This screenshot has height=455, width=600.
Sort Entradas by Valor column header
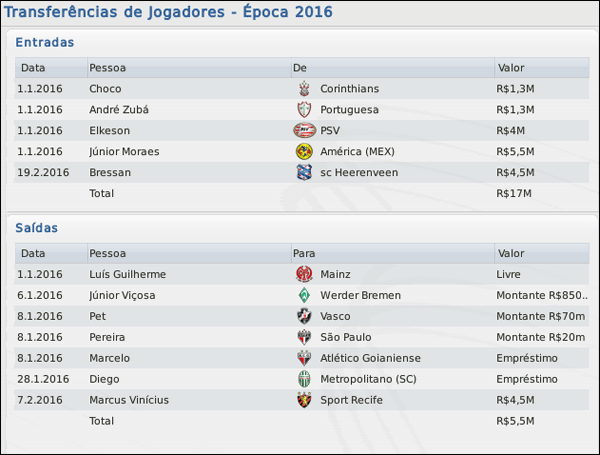[510, 68]
